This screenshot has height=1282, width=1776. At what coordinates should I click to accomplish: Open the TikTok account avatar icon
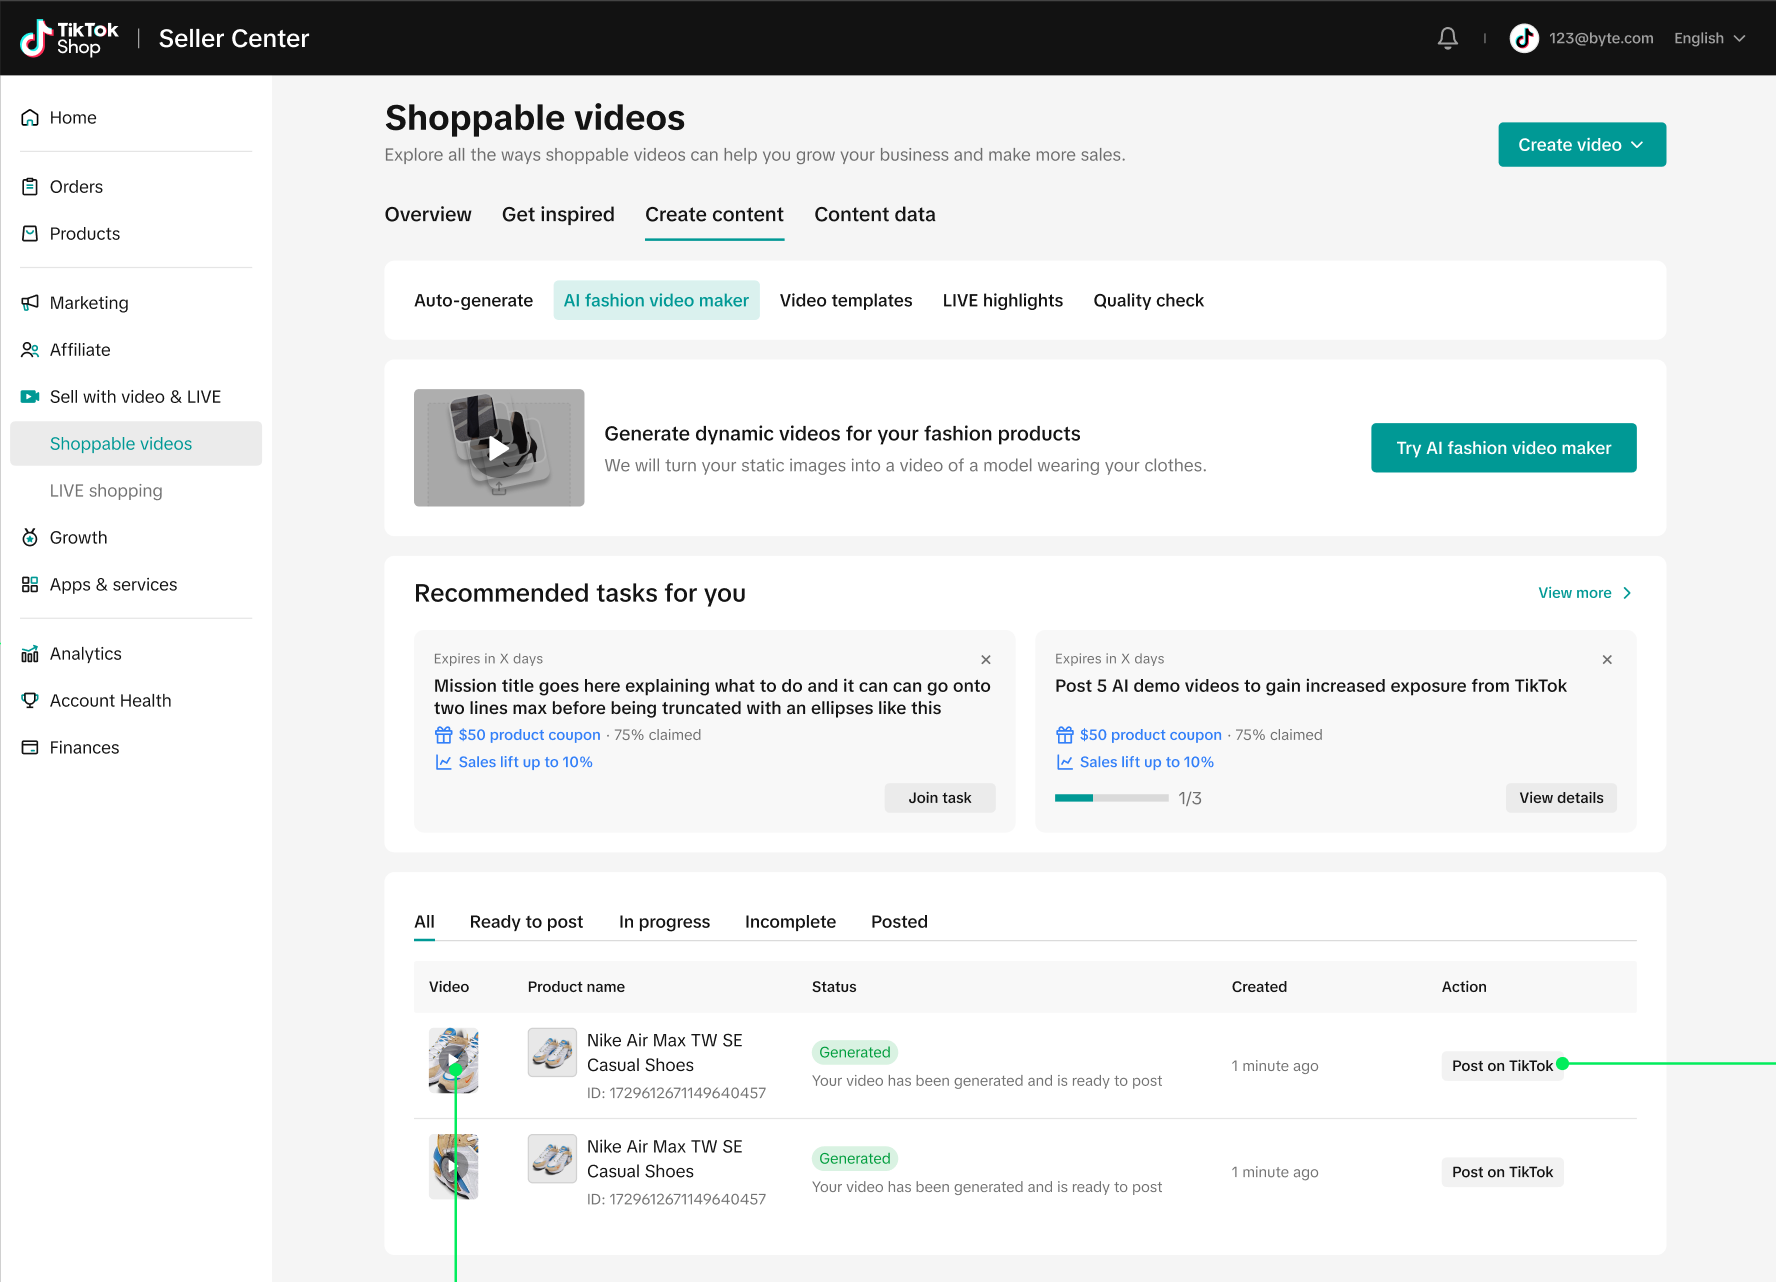tap(1523, 38)
